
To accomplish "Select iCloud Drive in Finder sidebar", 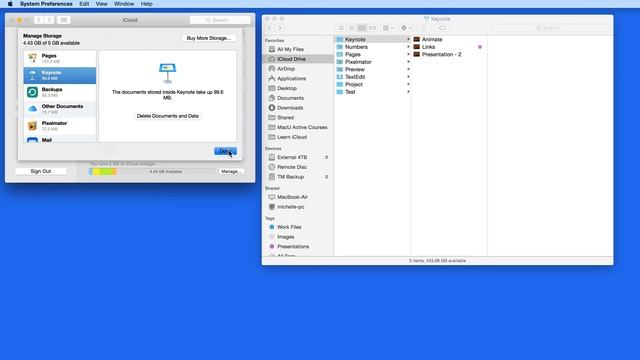I will coord(298,59).
